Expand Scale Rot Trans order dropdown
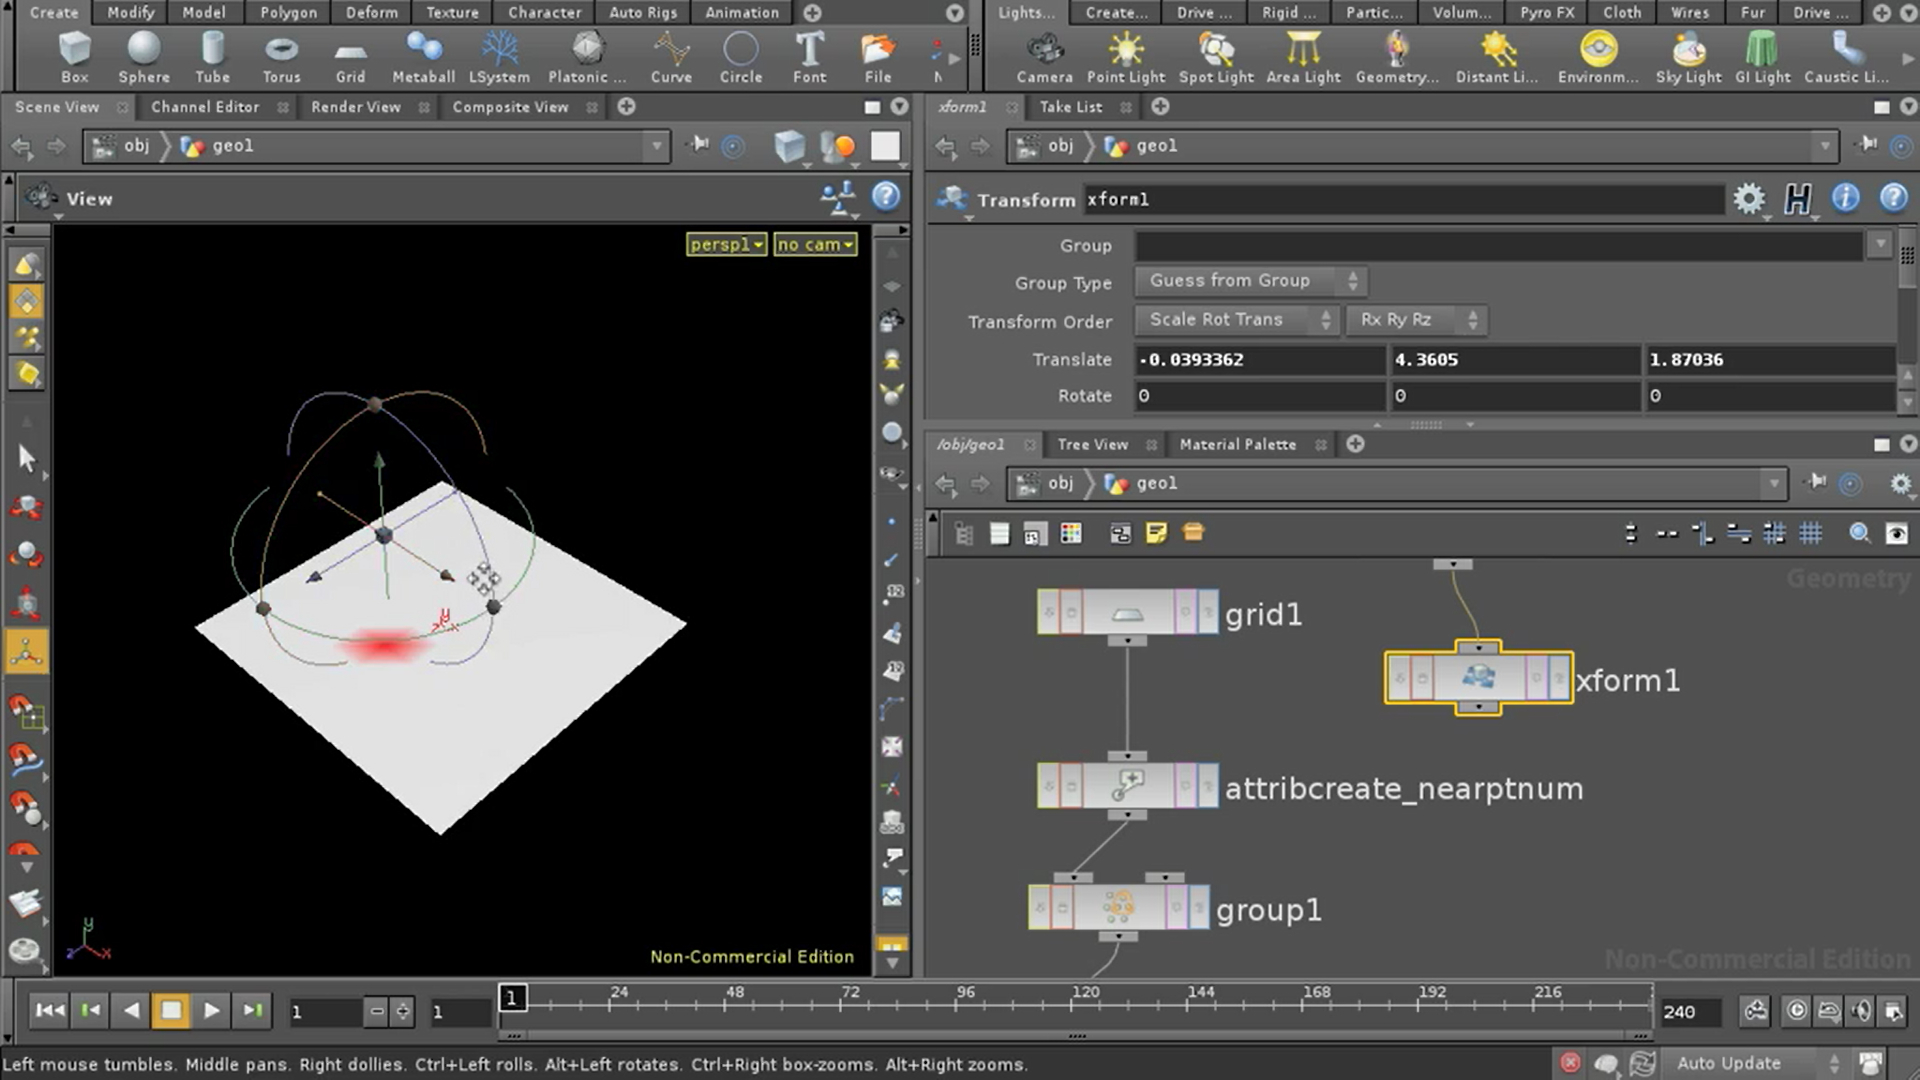Screen dimensions: 1920x1080 point(1237,320)
